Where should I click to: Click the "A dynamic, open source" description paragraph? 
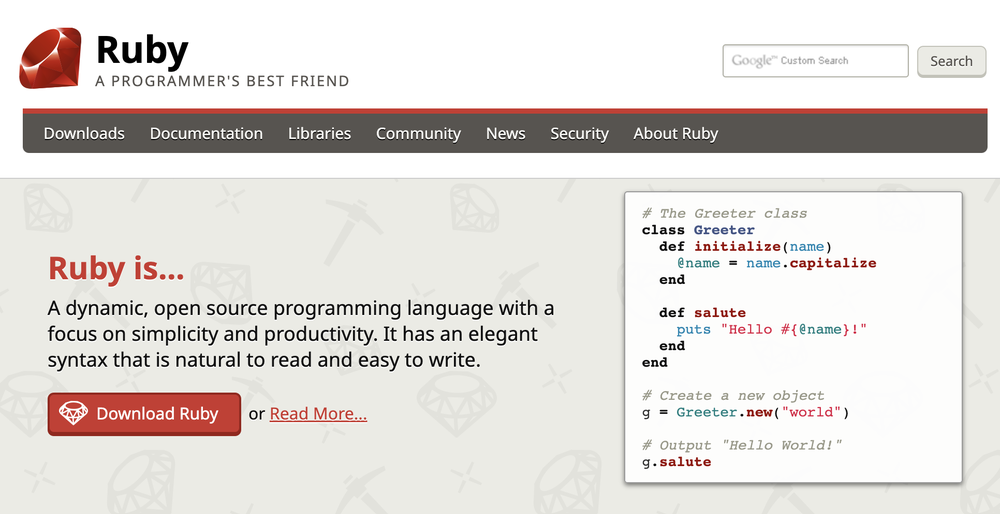[x=301, y=334]
